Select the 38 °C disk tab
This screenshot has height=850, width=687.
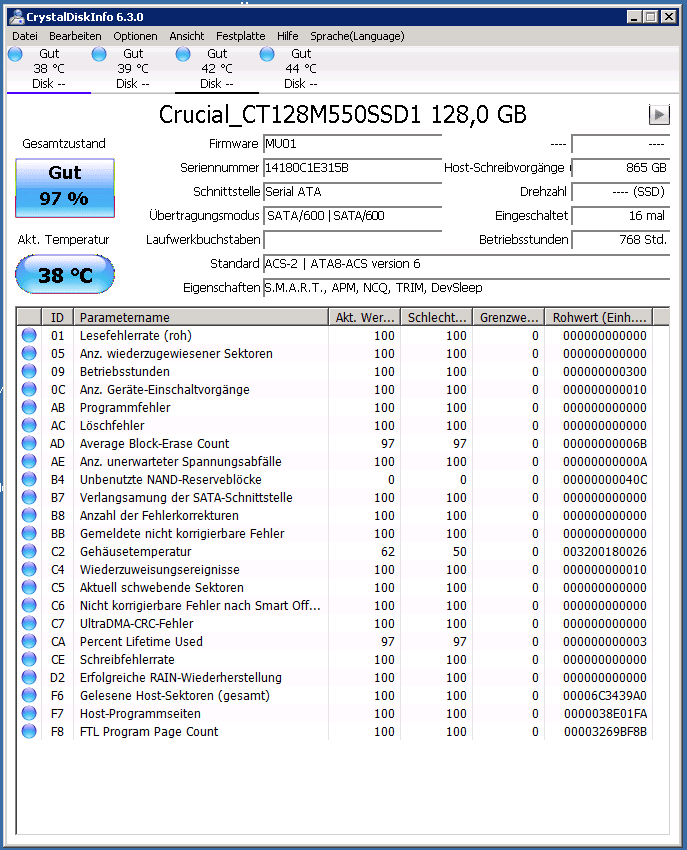tap(49, 69)
